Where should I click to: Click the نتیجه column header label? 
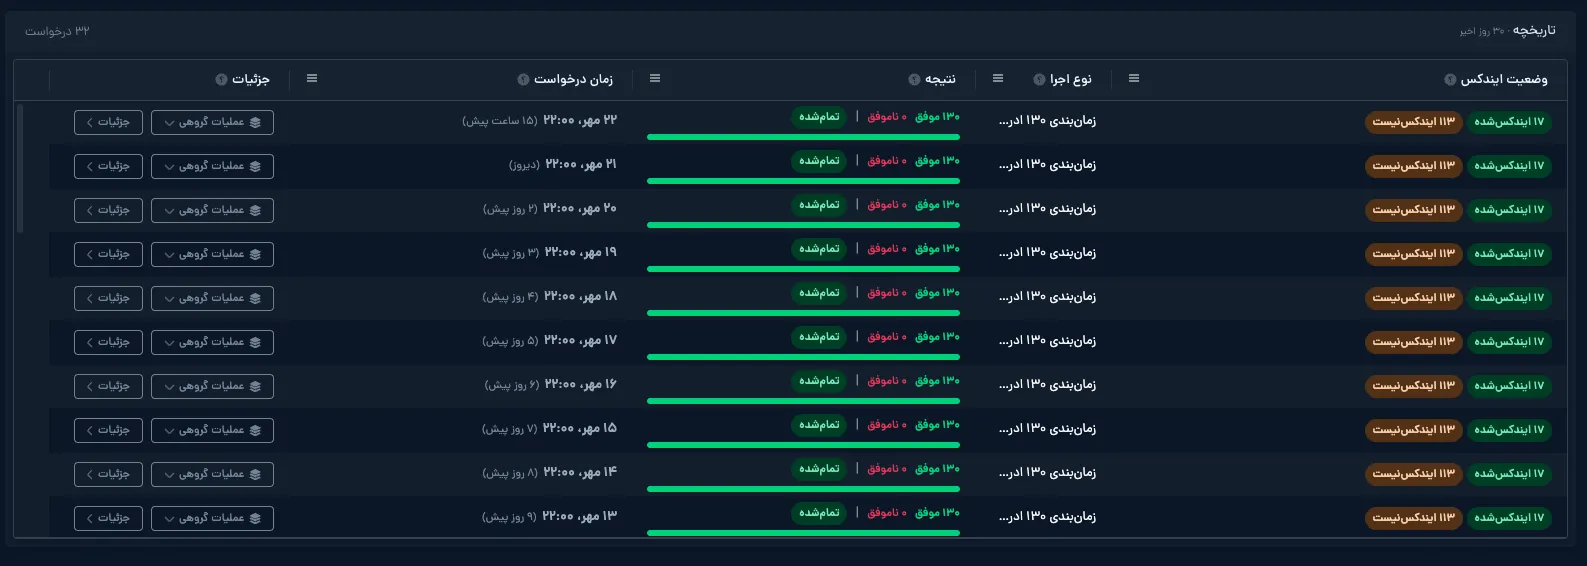click(x=940, y=79)
